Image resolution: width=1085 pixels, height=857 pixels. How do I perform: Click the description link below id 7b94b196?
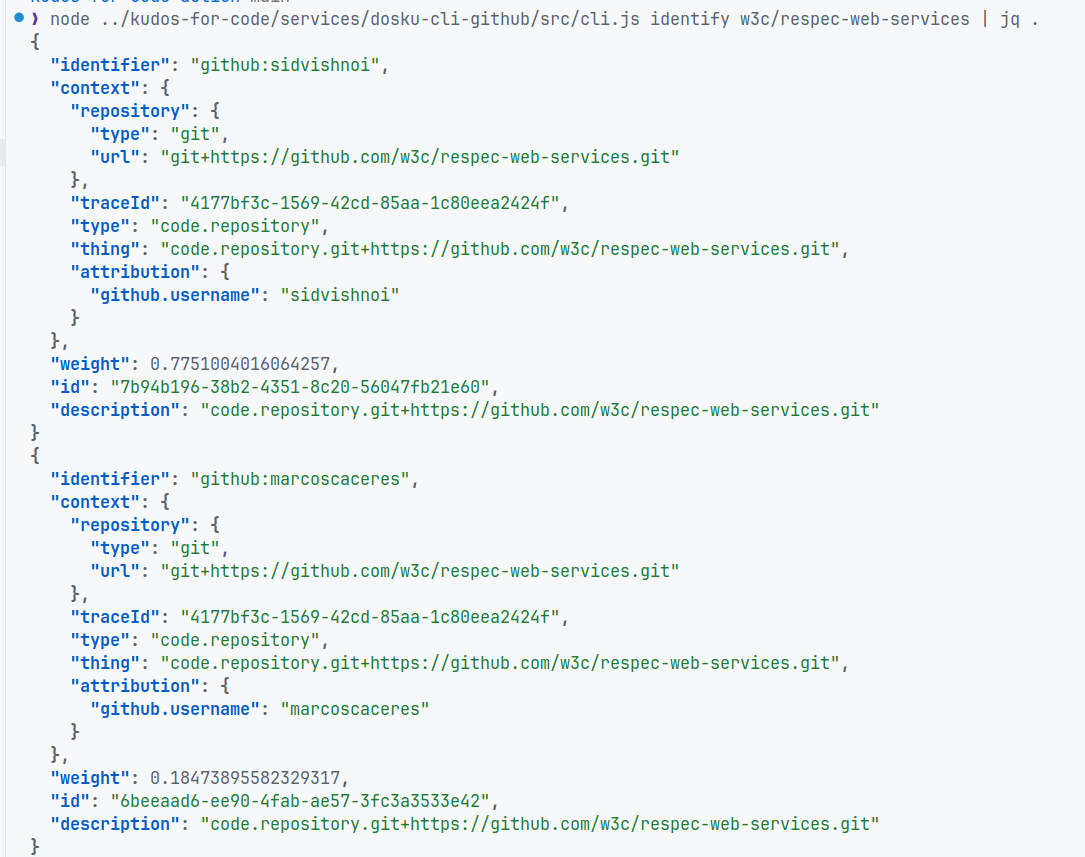tap(540, 410)
